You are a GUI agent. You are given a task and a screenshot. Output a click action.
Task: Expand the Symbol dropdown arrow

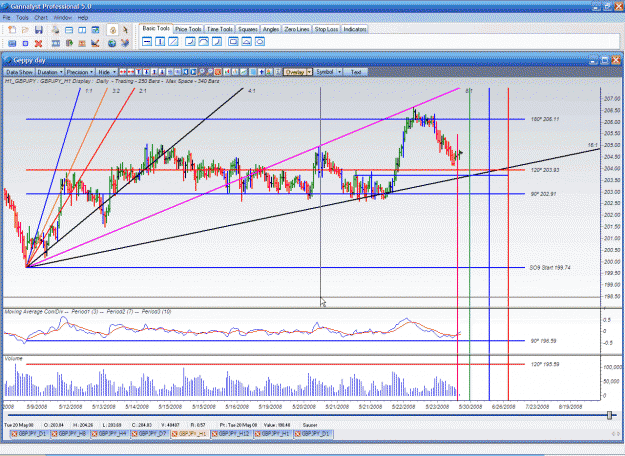point(339,72)
